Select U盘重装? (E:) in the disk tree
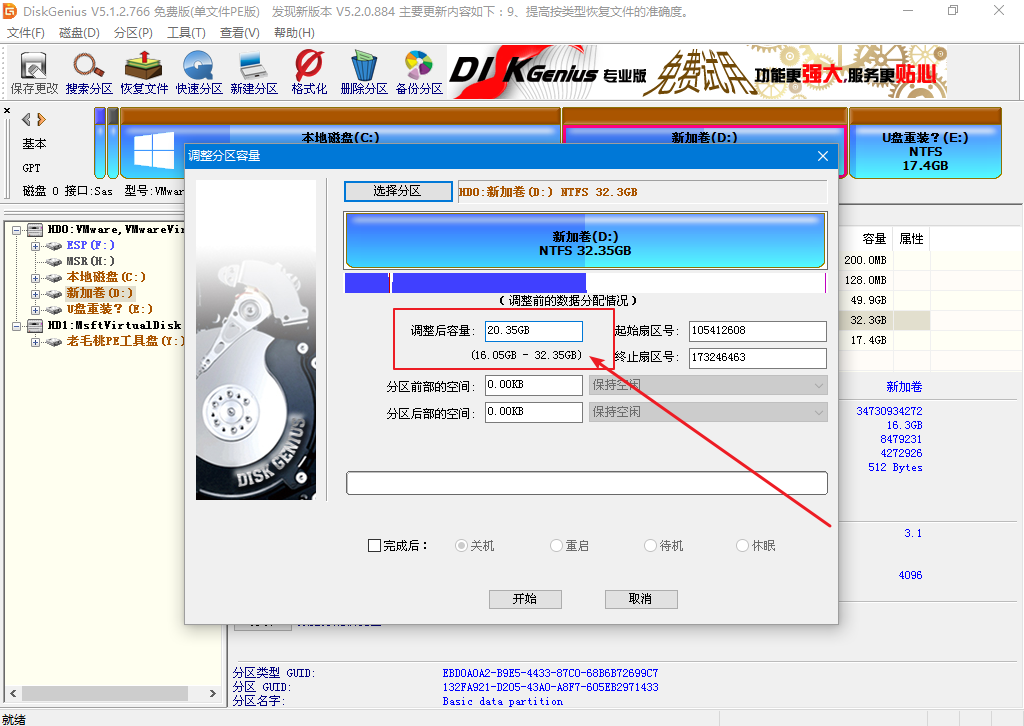Image resolution: width=1024 pixels, height=726 pixels. tap(109, 309)
